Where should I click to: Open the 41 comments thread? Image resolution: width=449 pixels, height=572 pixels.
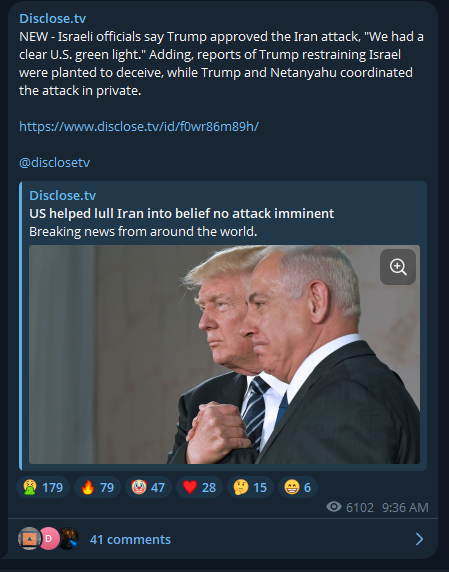point(130,540)
